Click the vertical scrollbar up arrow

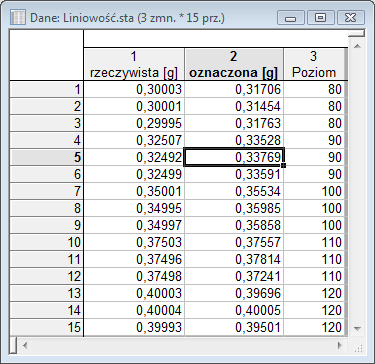(357, 46)
